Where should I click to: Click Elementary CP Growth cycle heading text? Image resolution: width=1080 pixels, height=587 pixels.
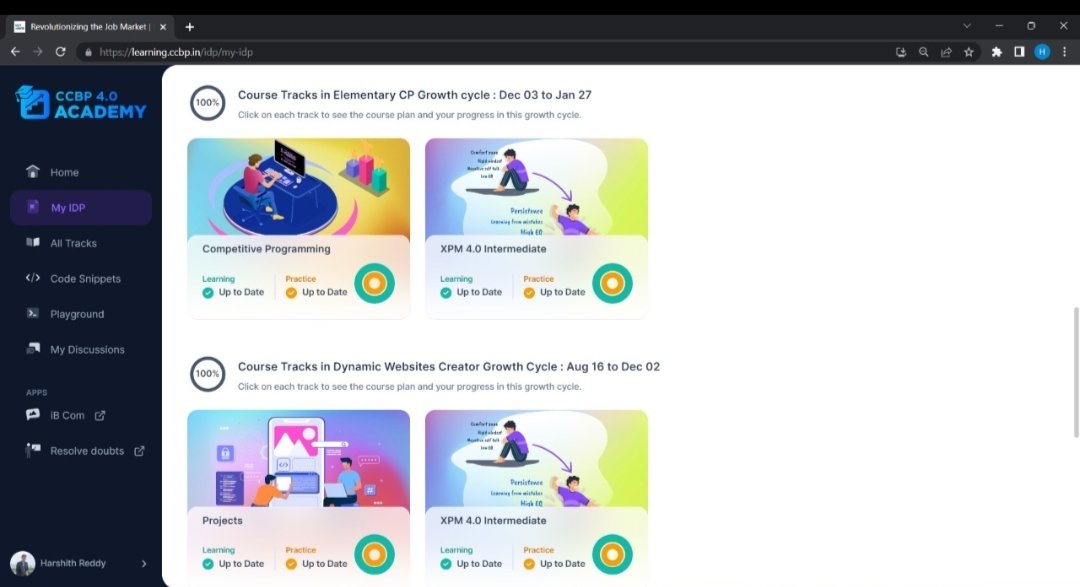click(x=415, y=95)
